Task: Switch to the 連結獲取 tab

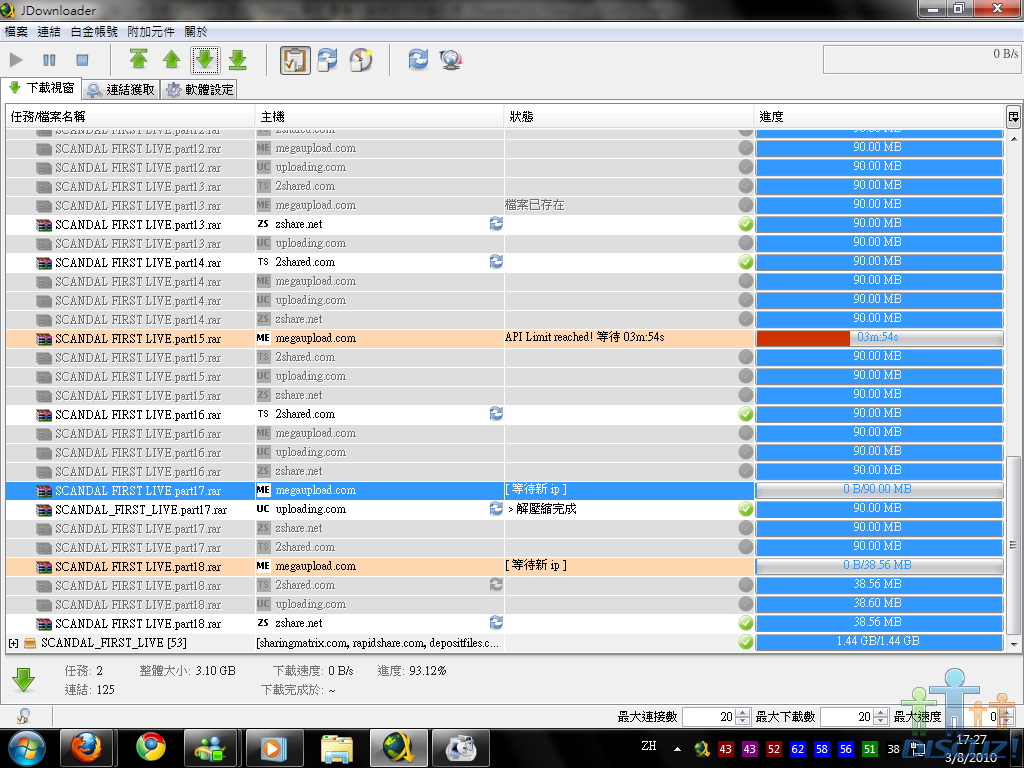Action: pos(121,89)
